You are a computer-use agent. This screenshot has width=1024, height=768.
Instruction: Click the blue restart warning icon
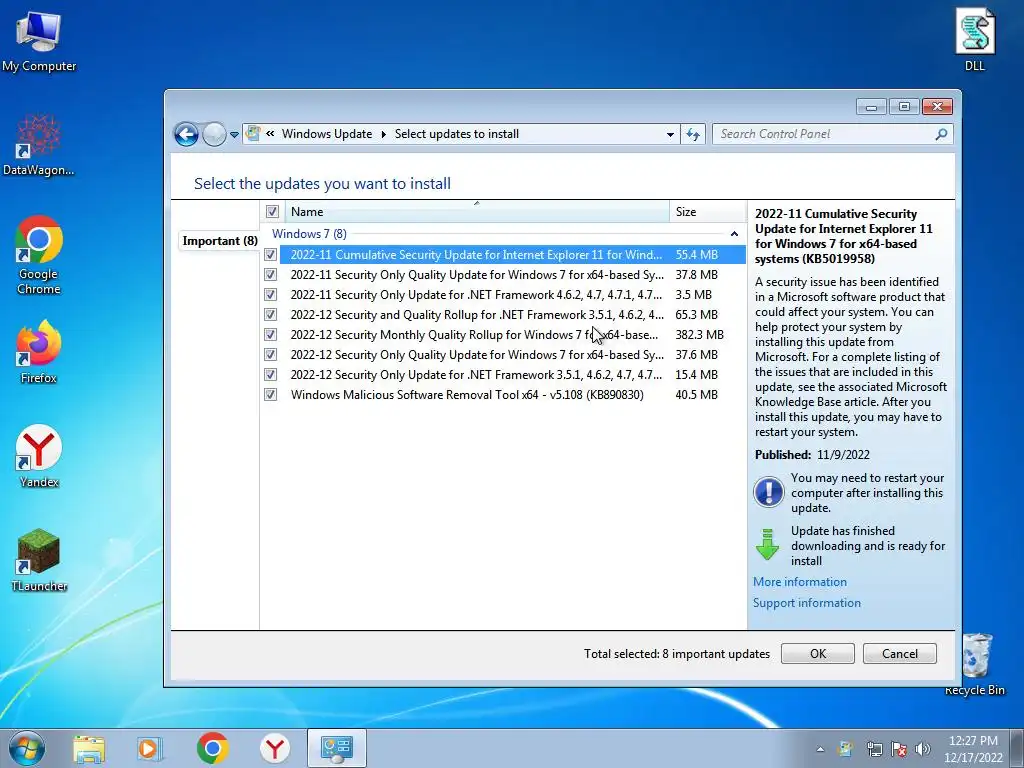[x=768, y=492]
